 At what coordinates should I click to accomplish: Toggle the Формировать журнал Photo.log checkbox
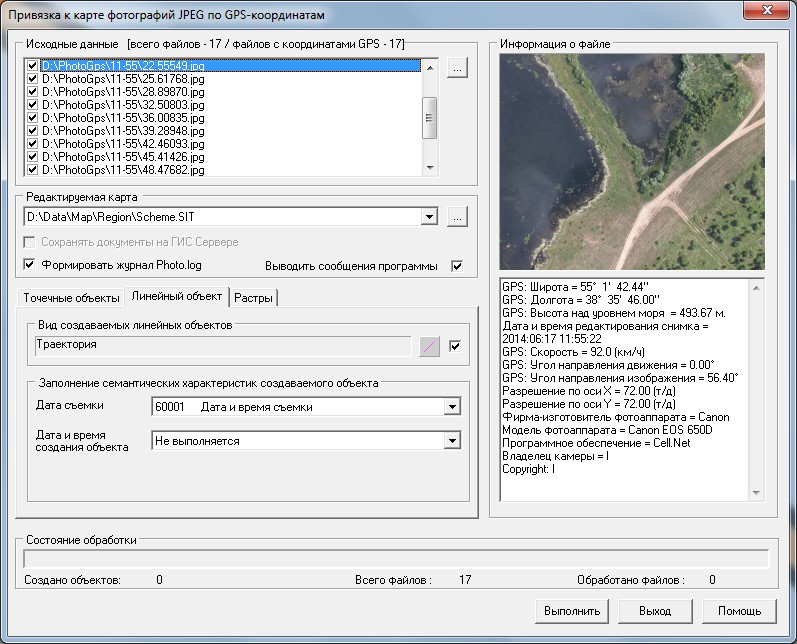tap(29, 265)
